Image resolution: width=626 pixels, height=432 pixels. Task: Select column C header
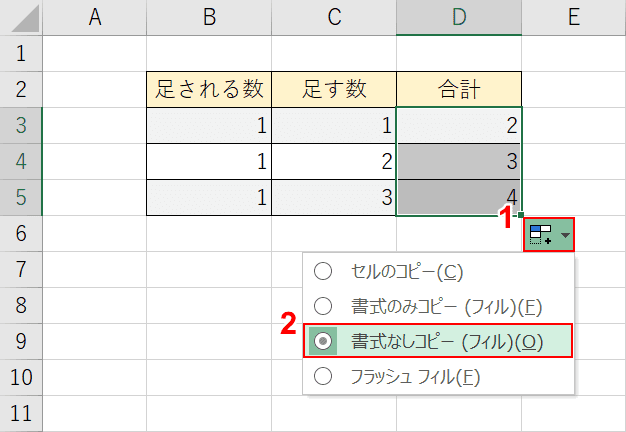334,18
